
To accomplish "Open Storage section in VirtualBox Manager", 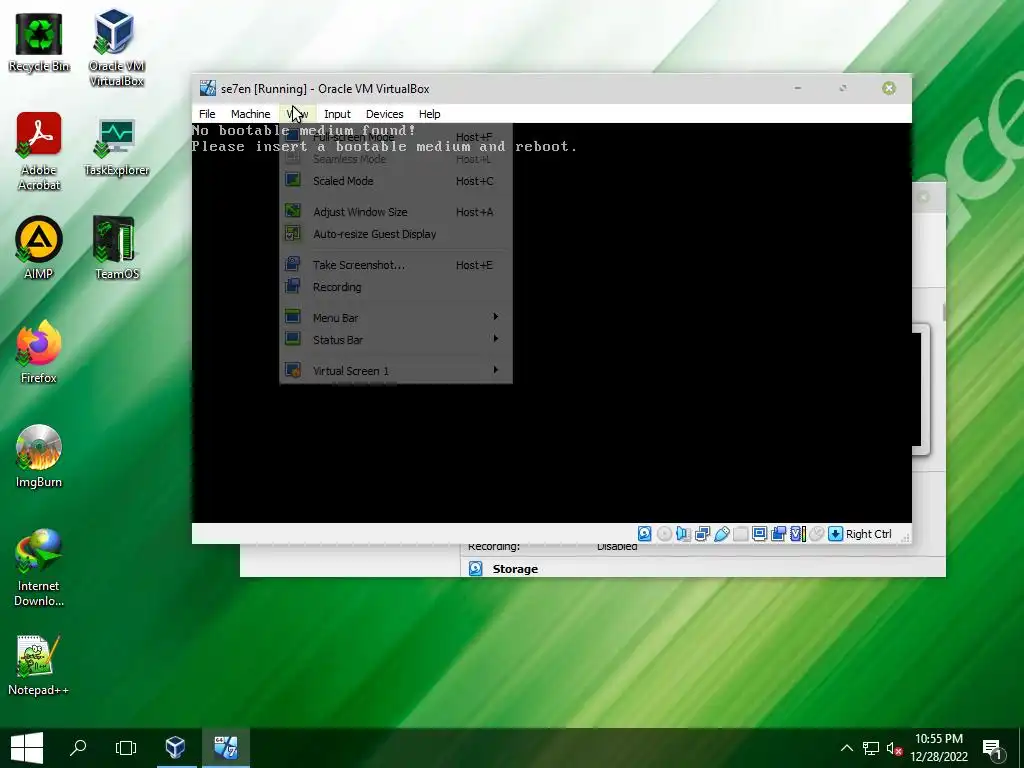I will [x=515, y=569].
